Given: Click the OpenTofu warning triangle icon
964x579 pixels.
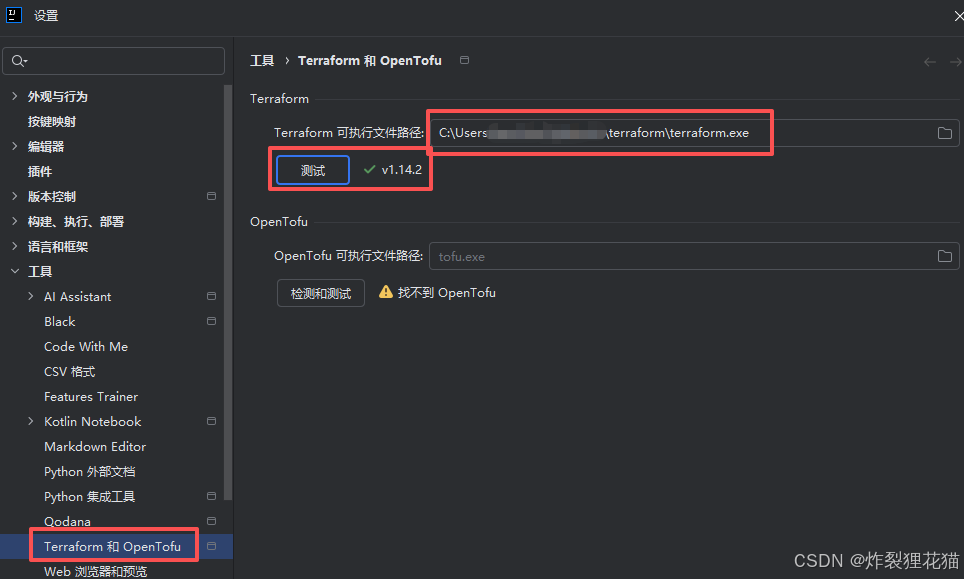Looking at the screenshot, I should click(385, 292).
